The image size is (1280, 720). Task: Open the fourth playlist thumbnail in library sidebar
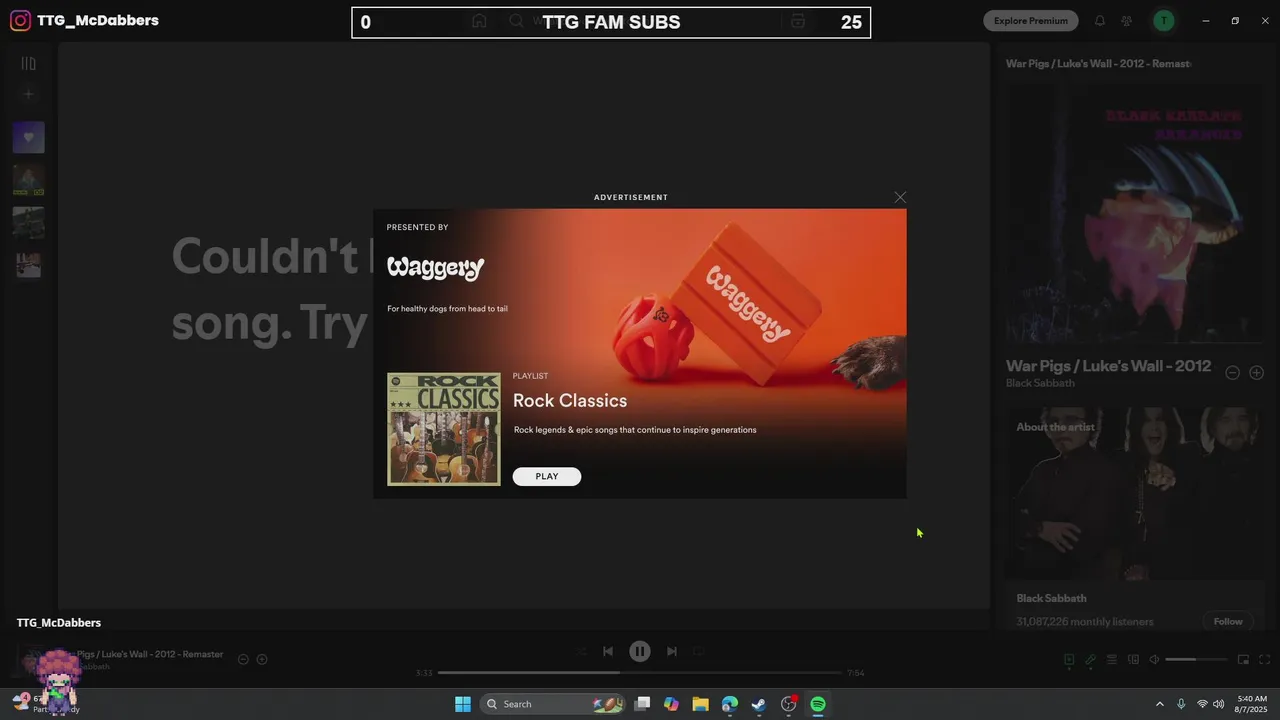[29, 265]
